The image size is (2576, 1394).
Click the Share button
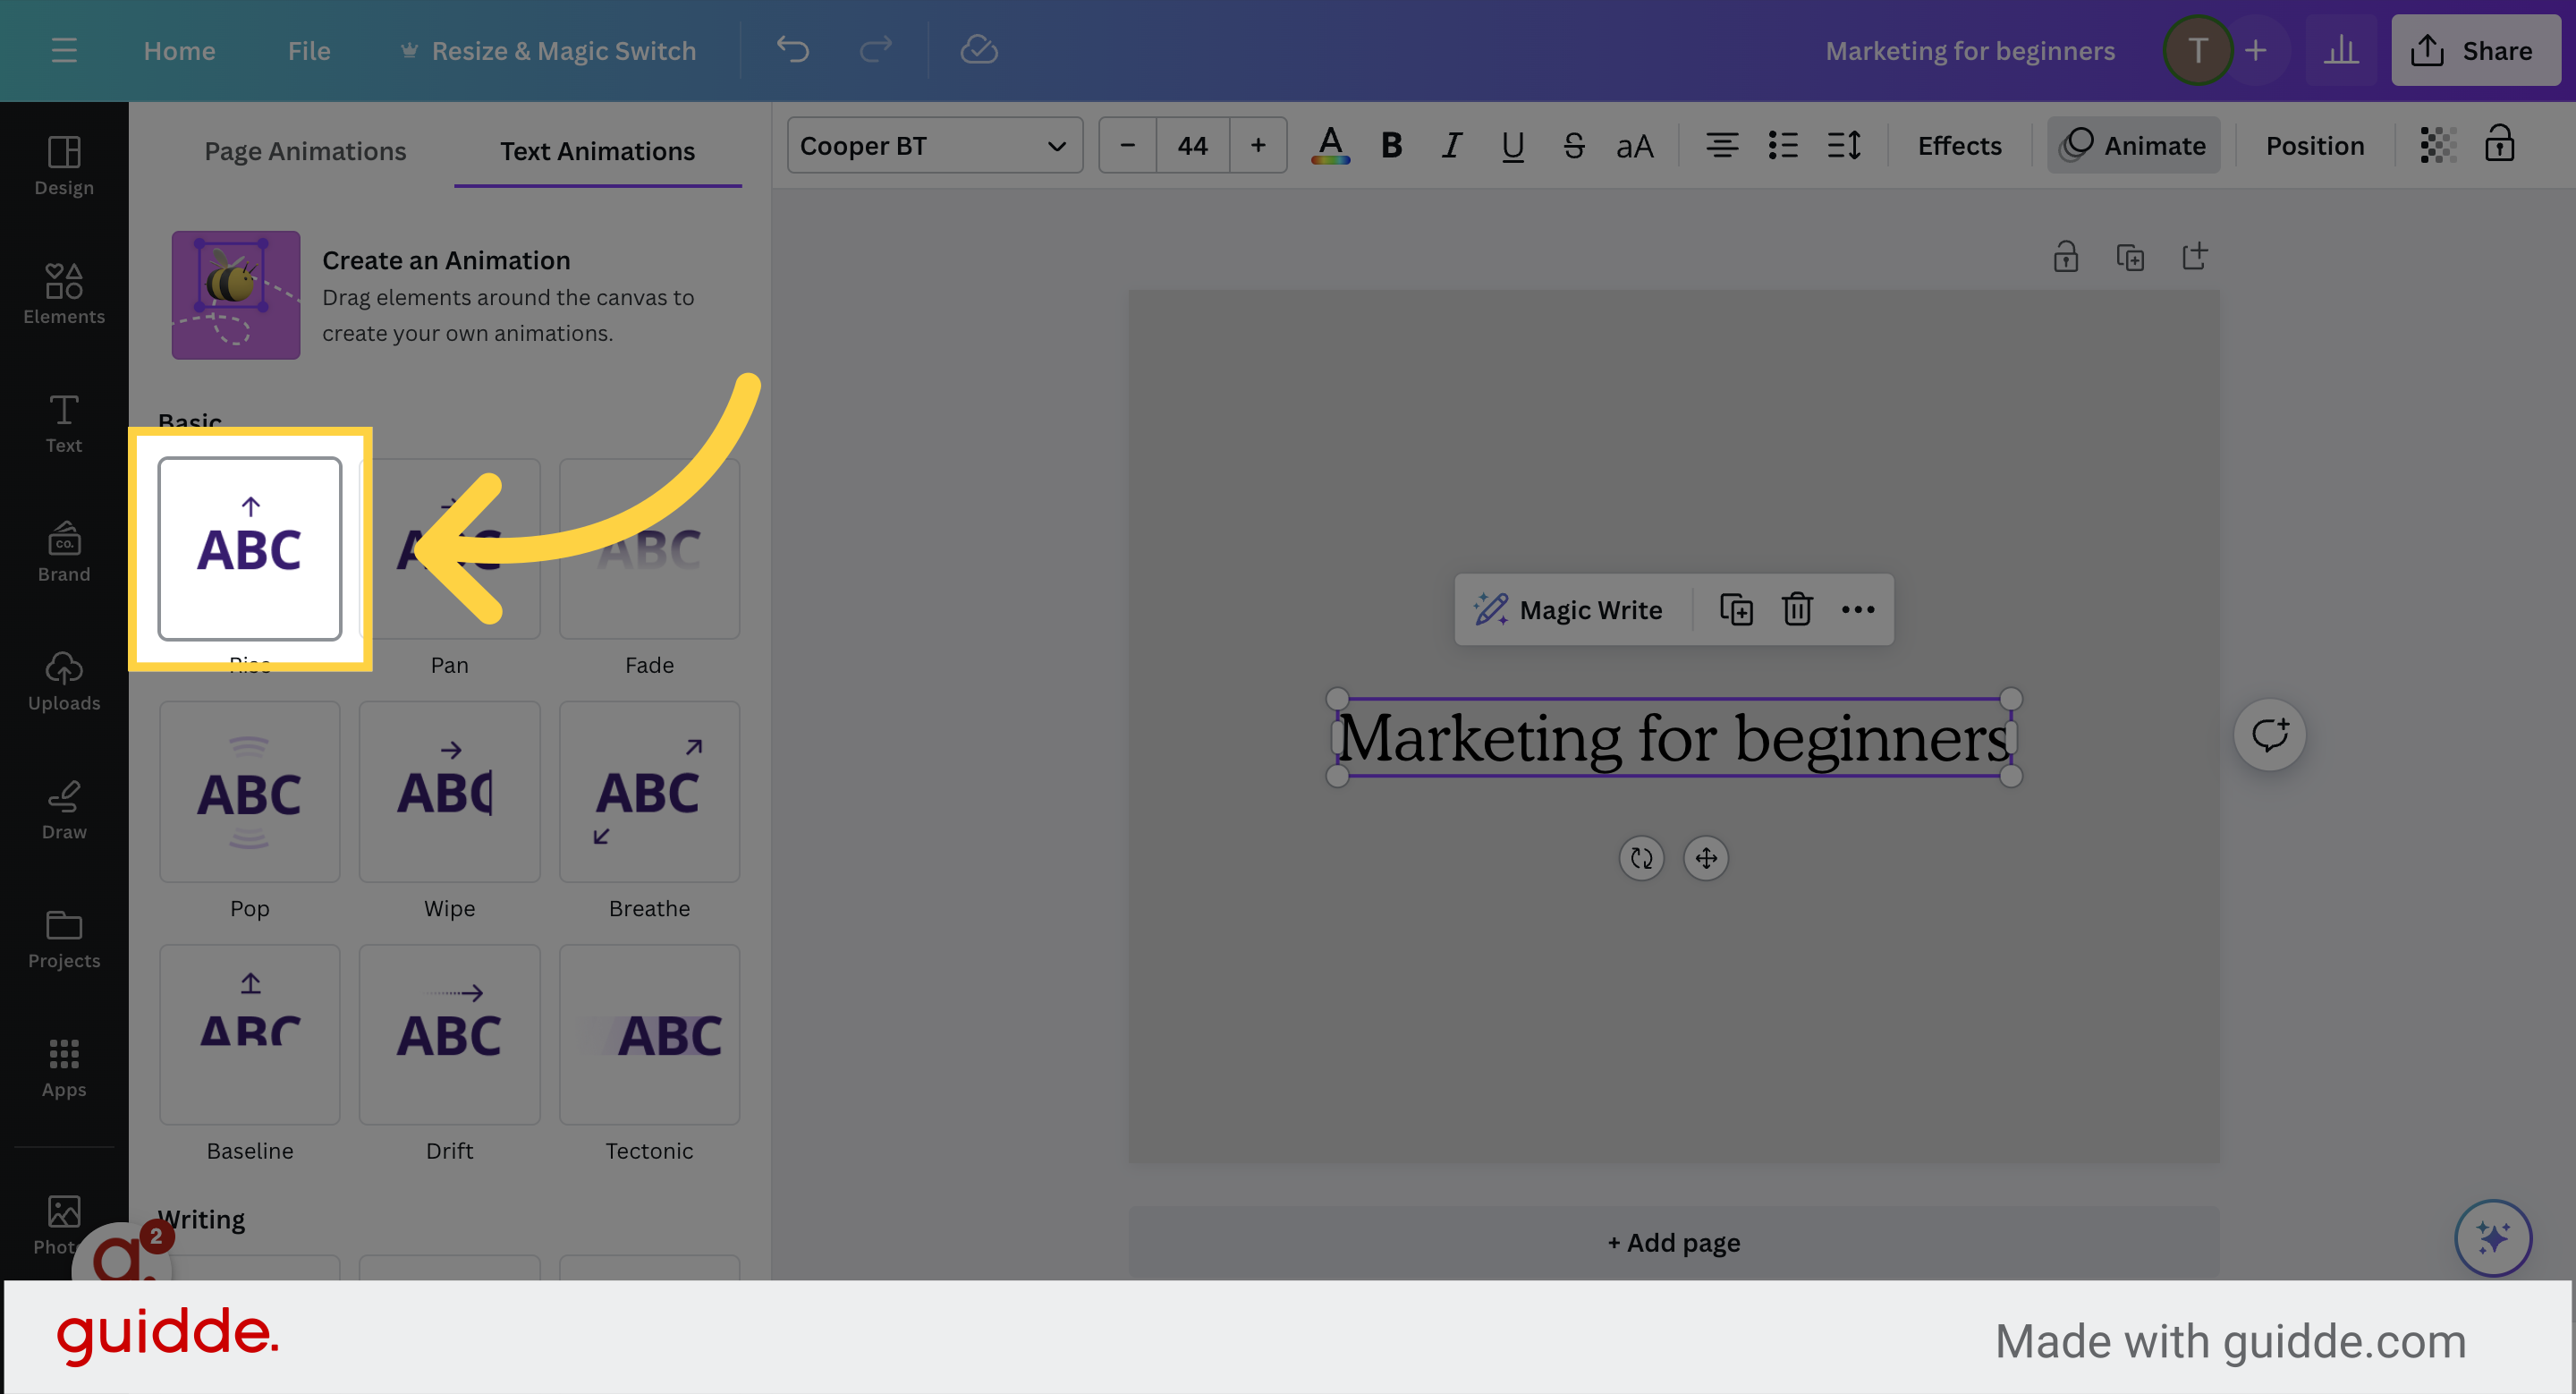pos(2475,50)
